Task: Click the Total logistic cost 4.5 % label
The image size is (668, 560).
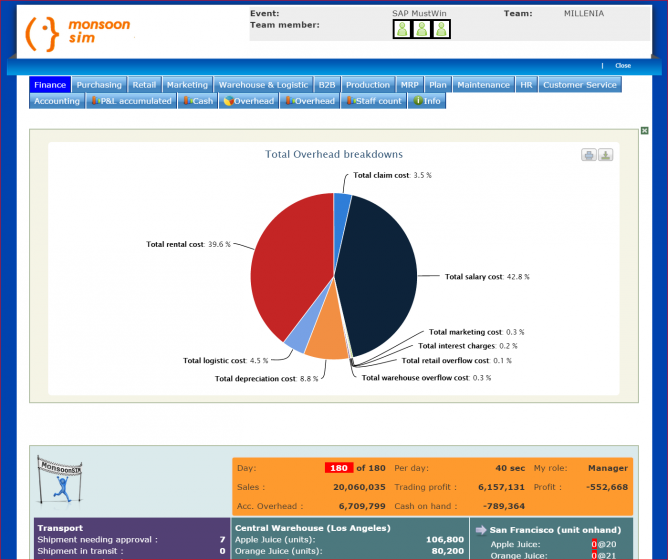Action: [x=225, y=361]
